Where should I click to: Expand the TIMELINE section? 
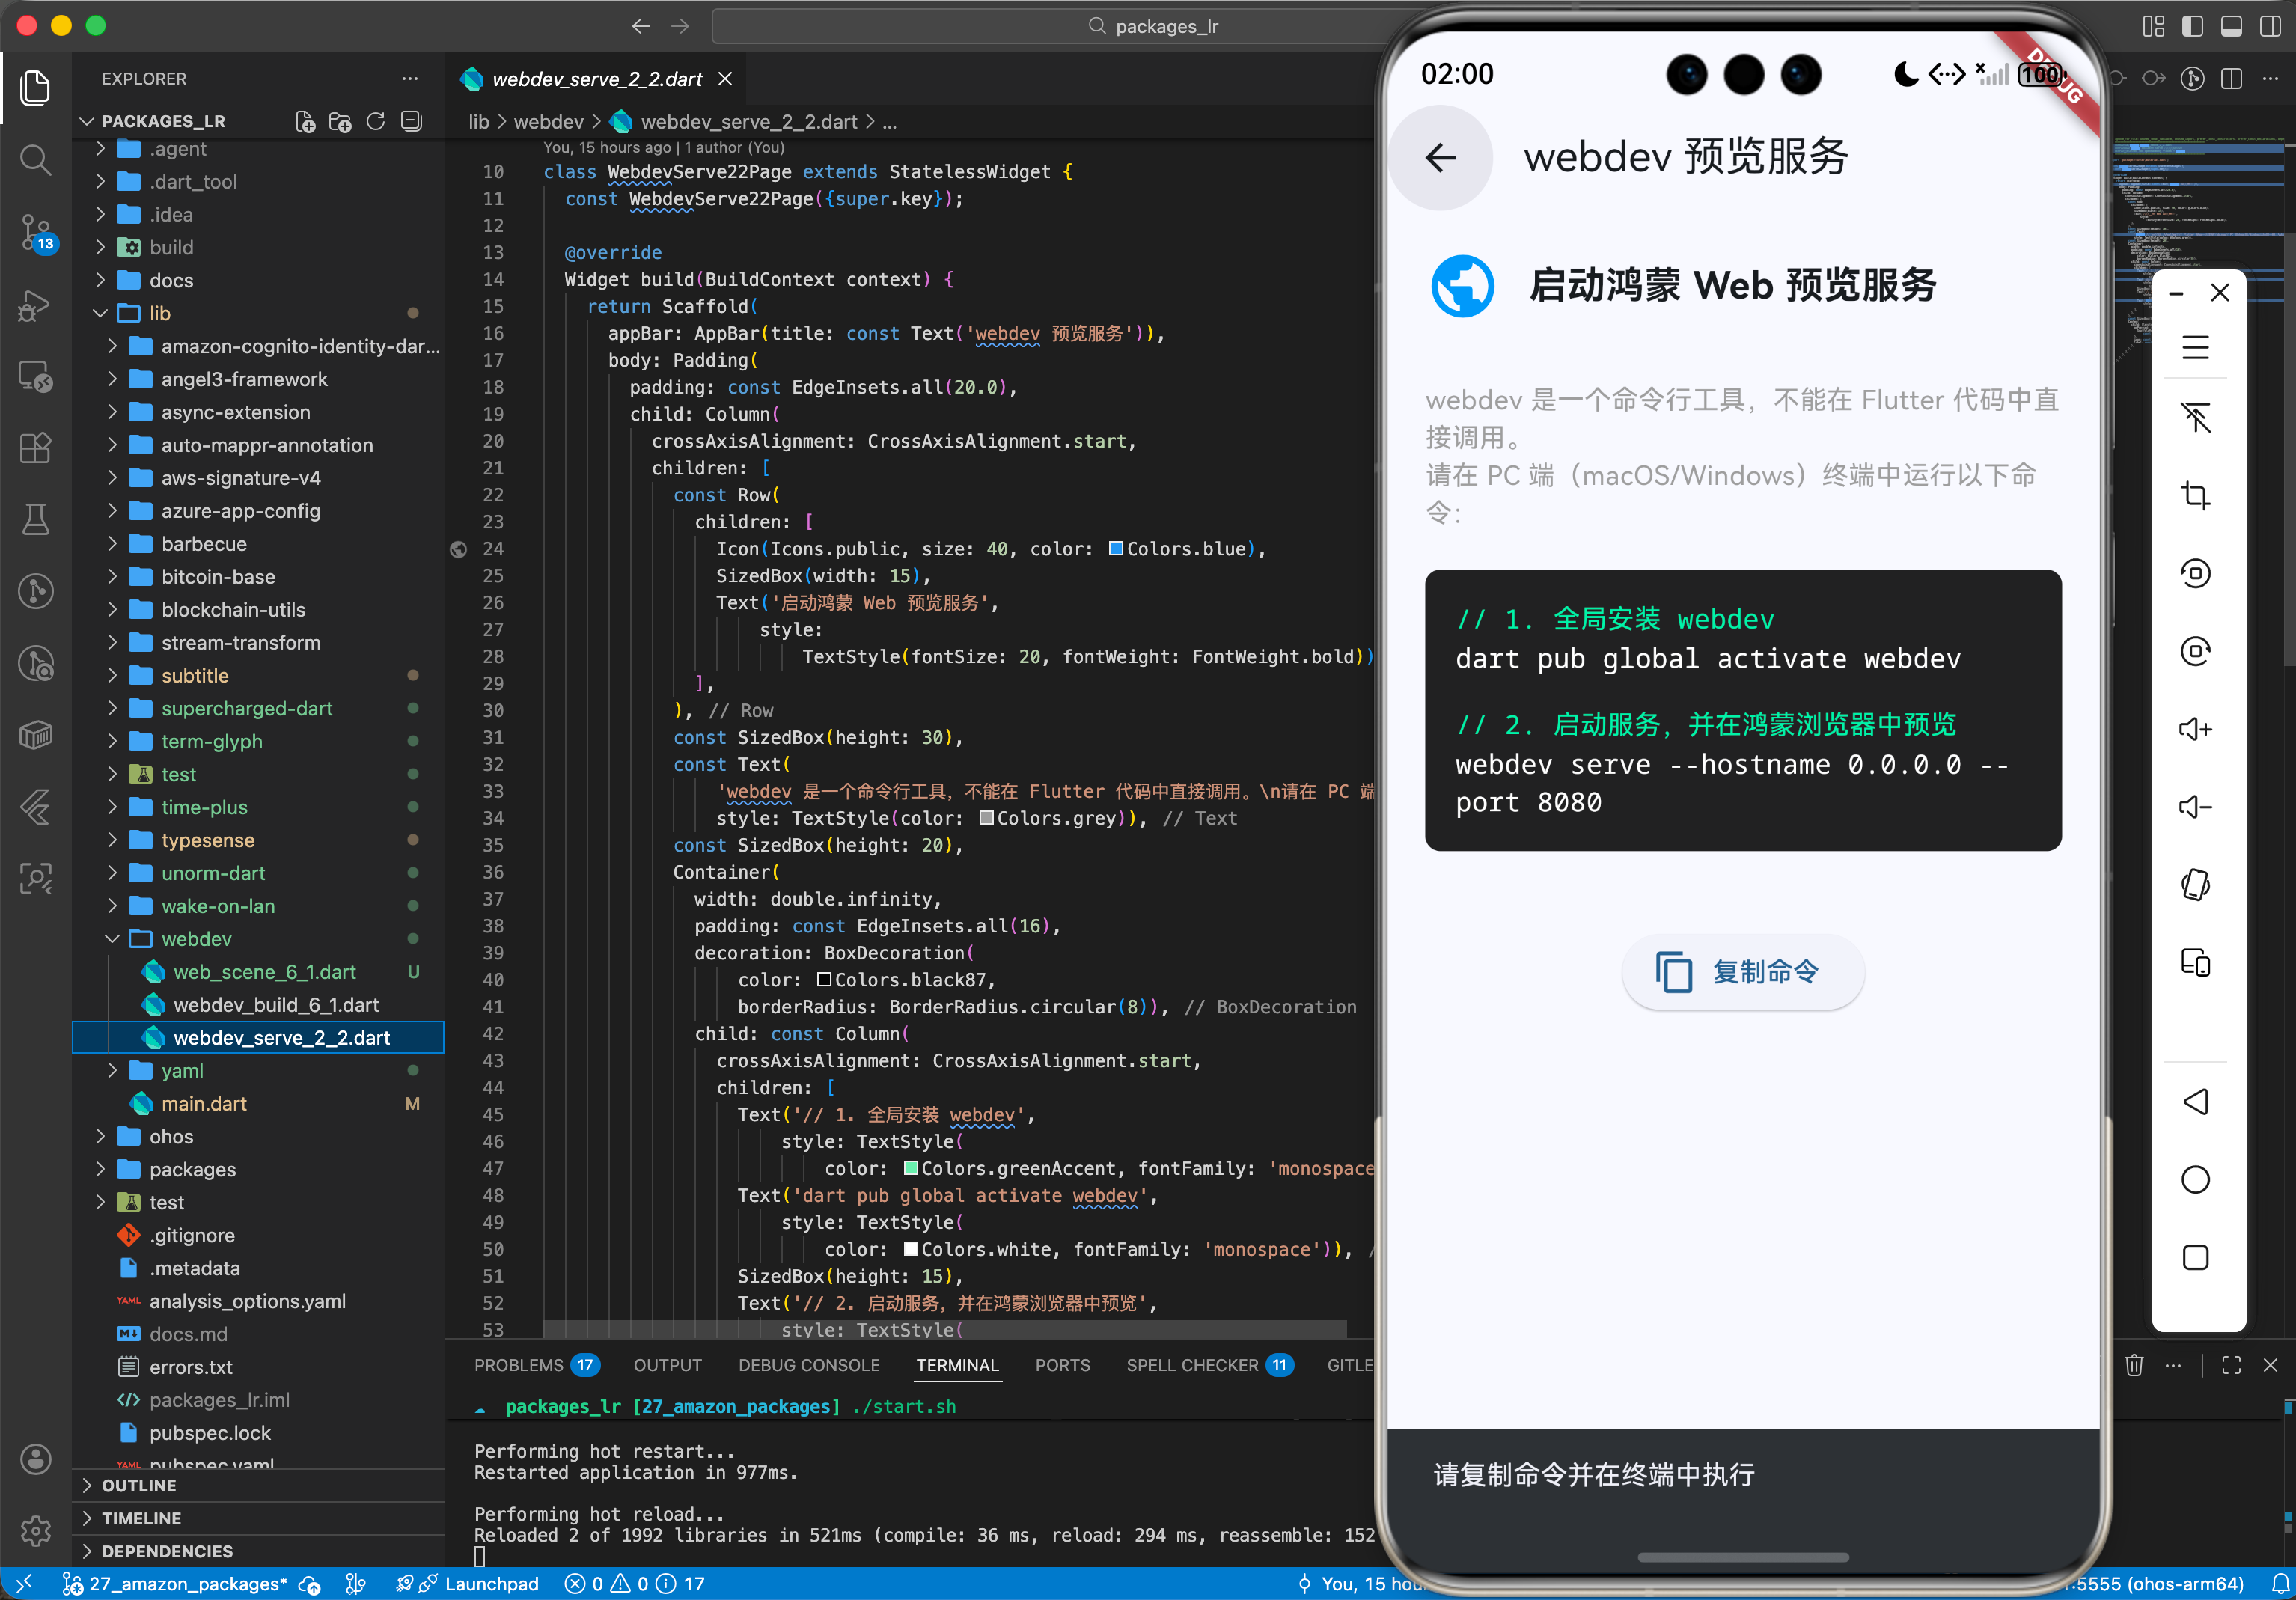click(x=258, y=1518)
